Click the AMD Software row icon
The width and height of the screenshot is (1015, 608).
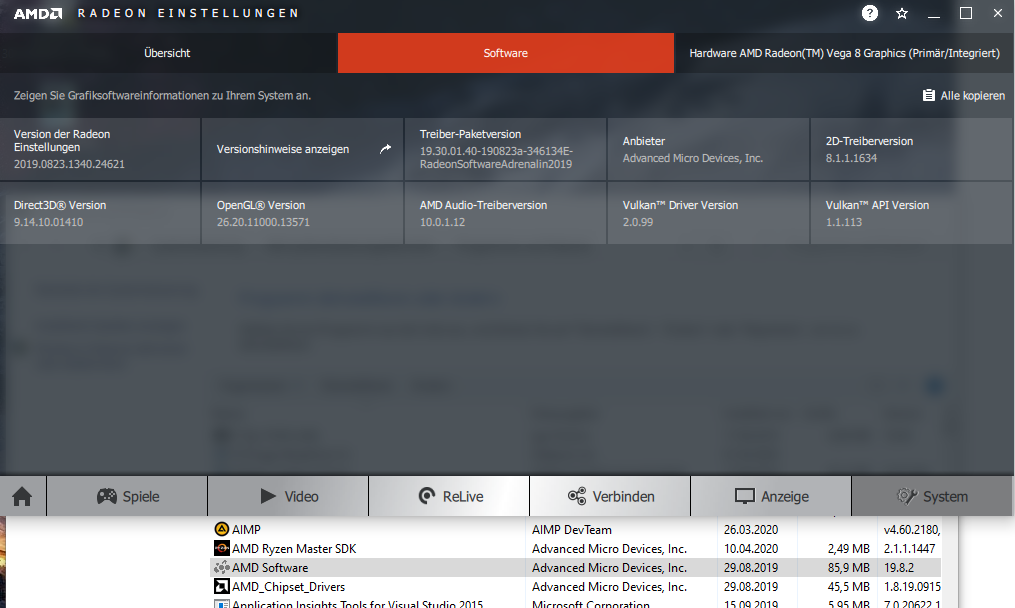pyautogui.click(x=221, y=567)
